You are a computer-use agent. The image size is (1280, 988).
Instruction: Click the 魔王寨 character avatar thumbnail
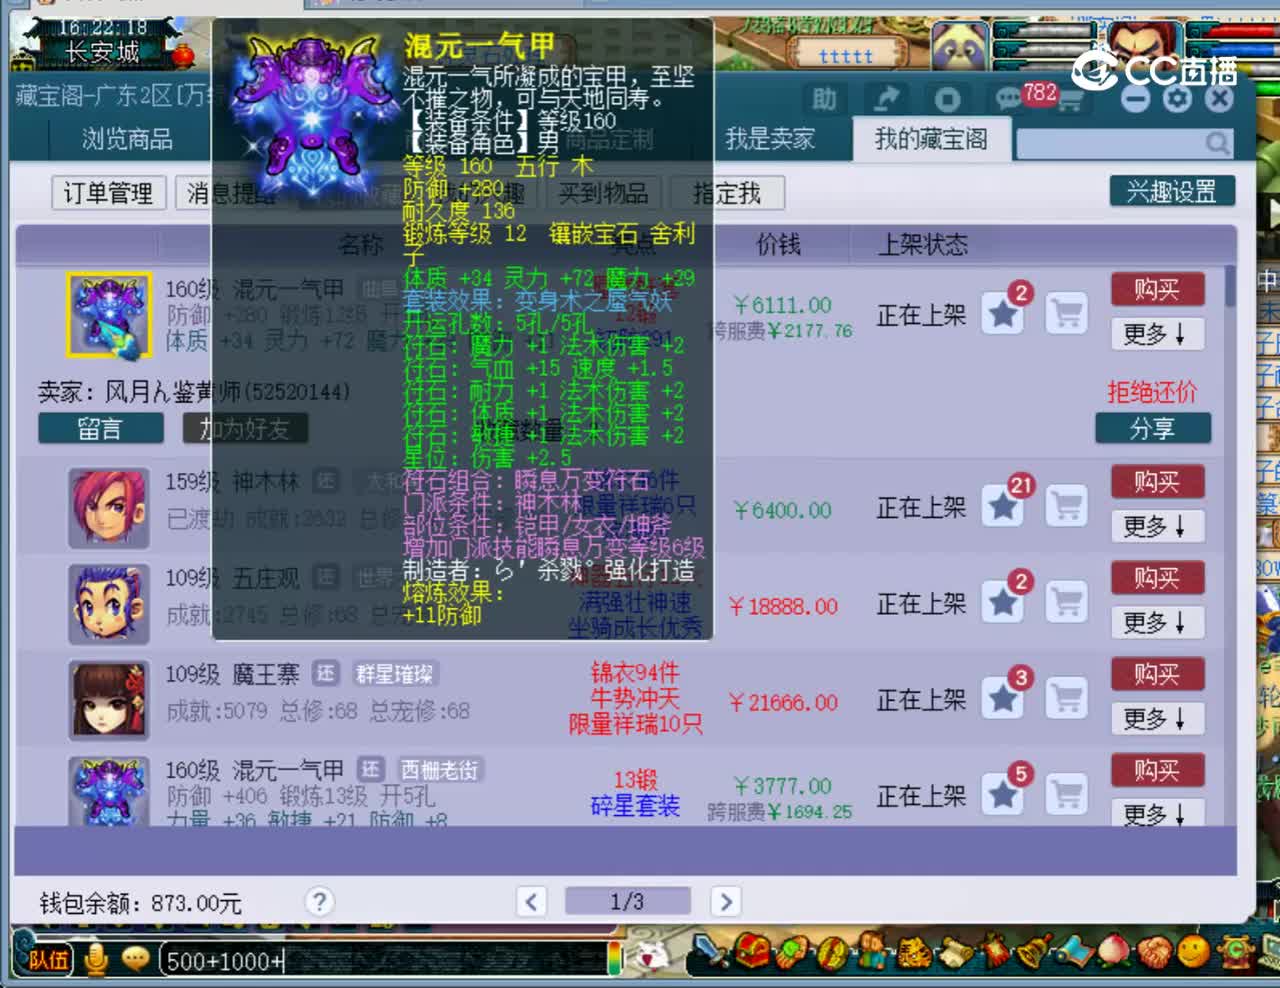[x=109, y=700]
